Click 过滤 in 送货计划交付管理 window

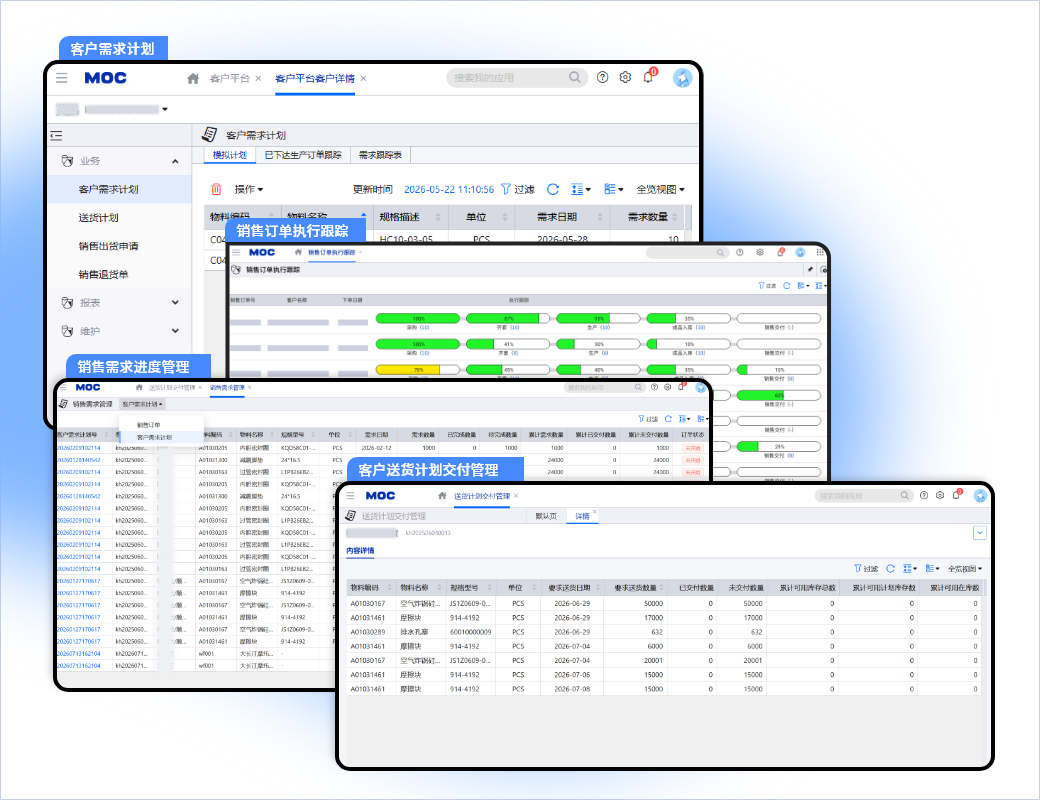pyautogui.click(x=866, y=568)
